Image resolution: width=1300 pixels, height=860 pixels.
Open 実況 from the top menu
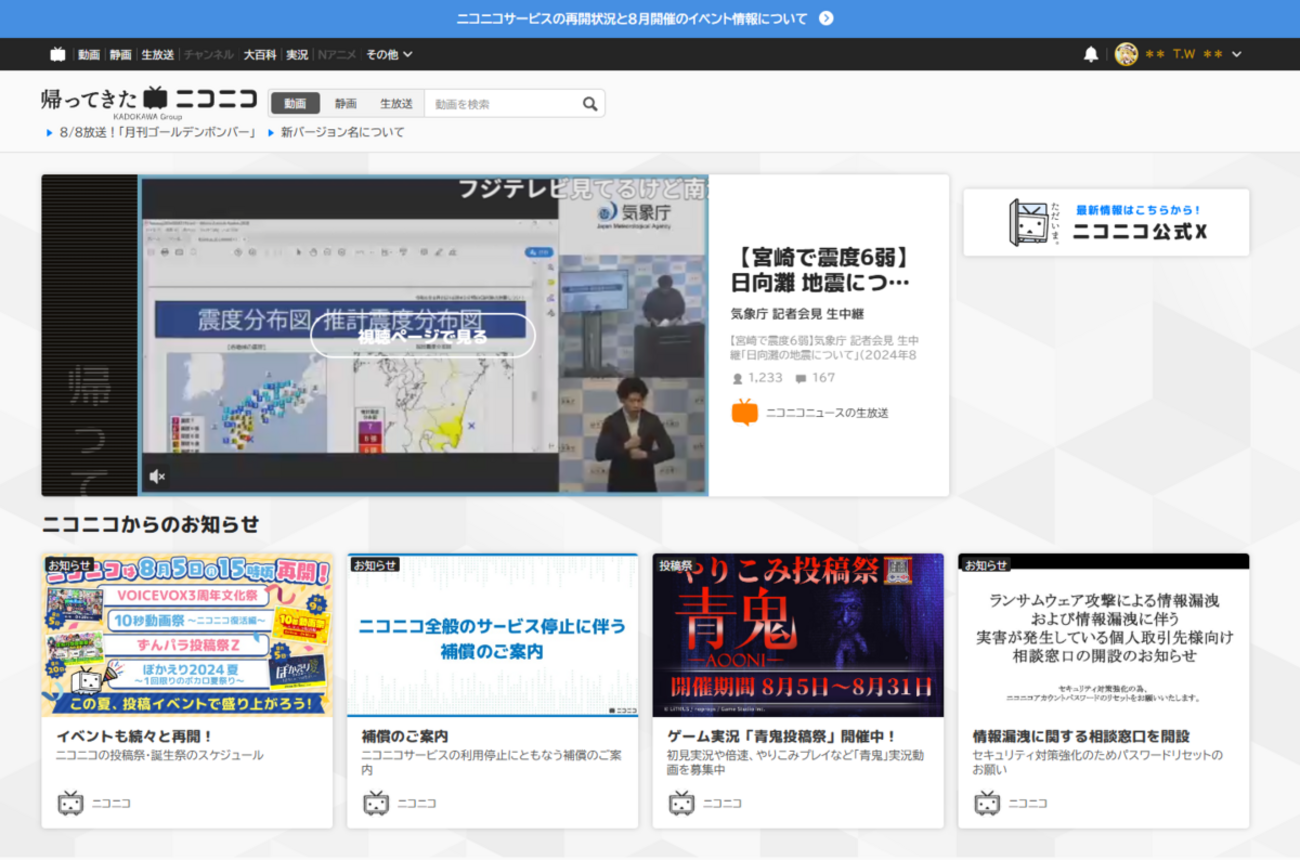pos(296,55)
